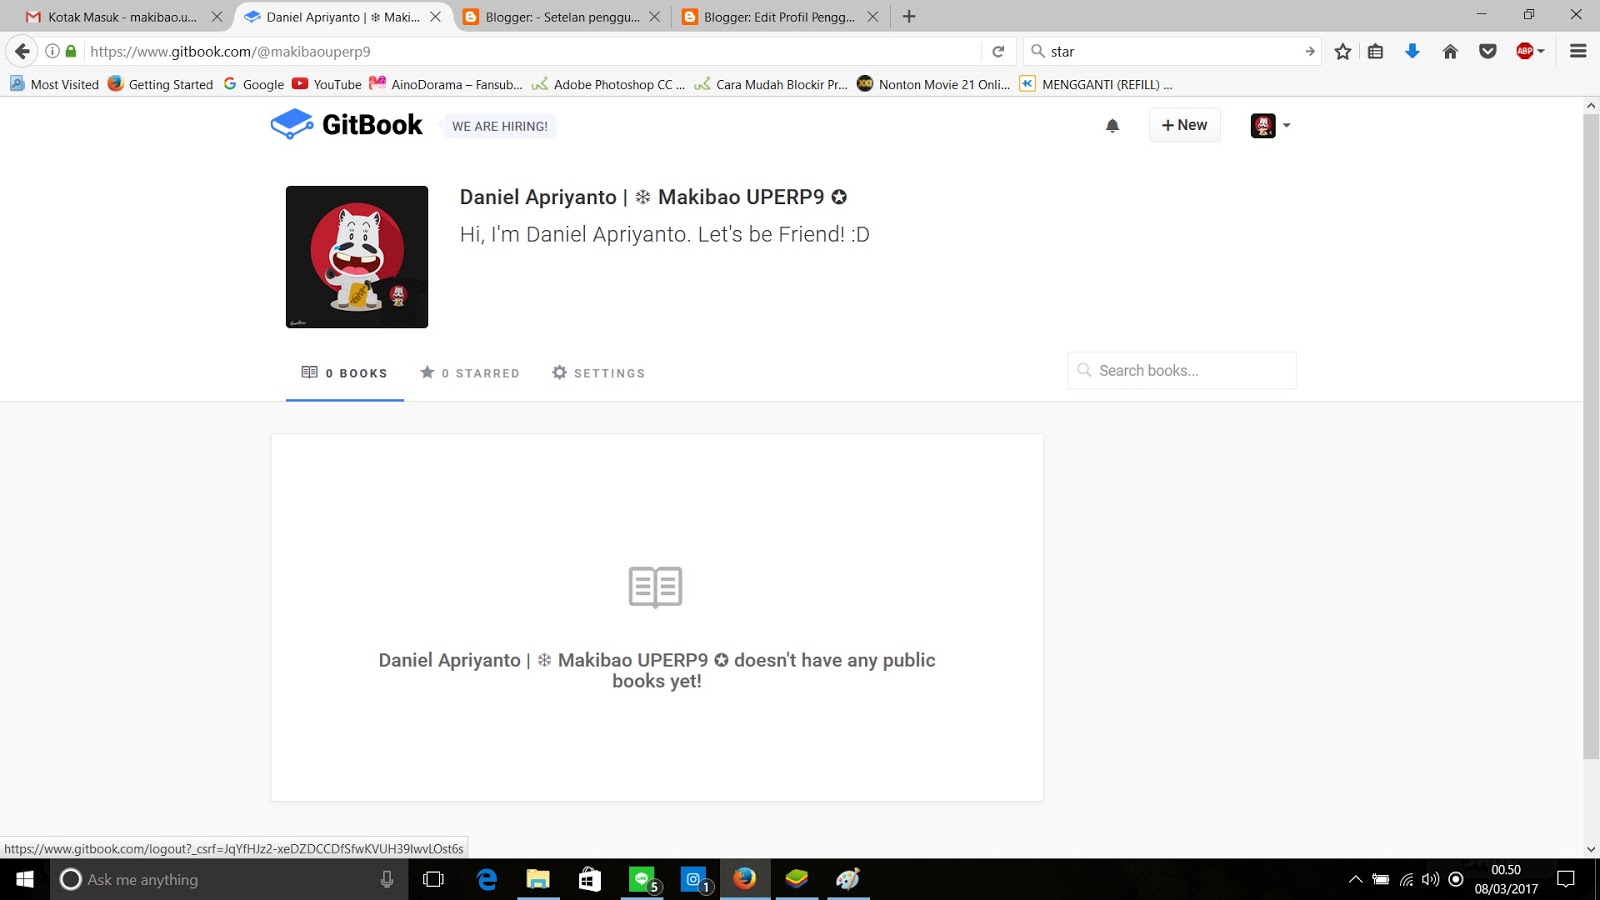Open the Most Visited bookmarks folder

coord(55,84)
